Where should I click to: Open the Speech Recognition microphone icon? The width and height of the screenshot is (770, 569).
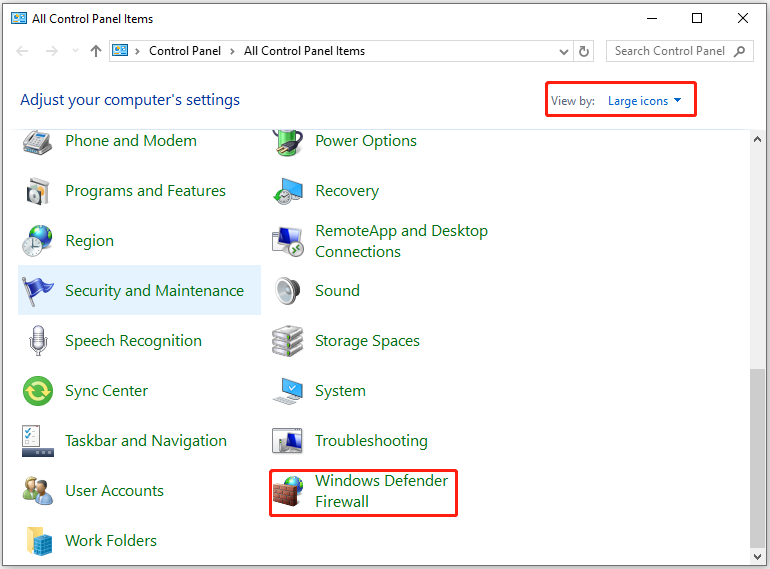38,341
